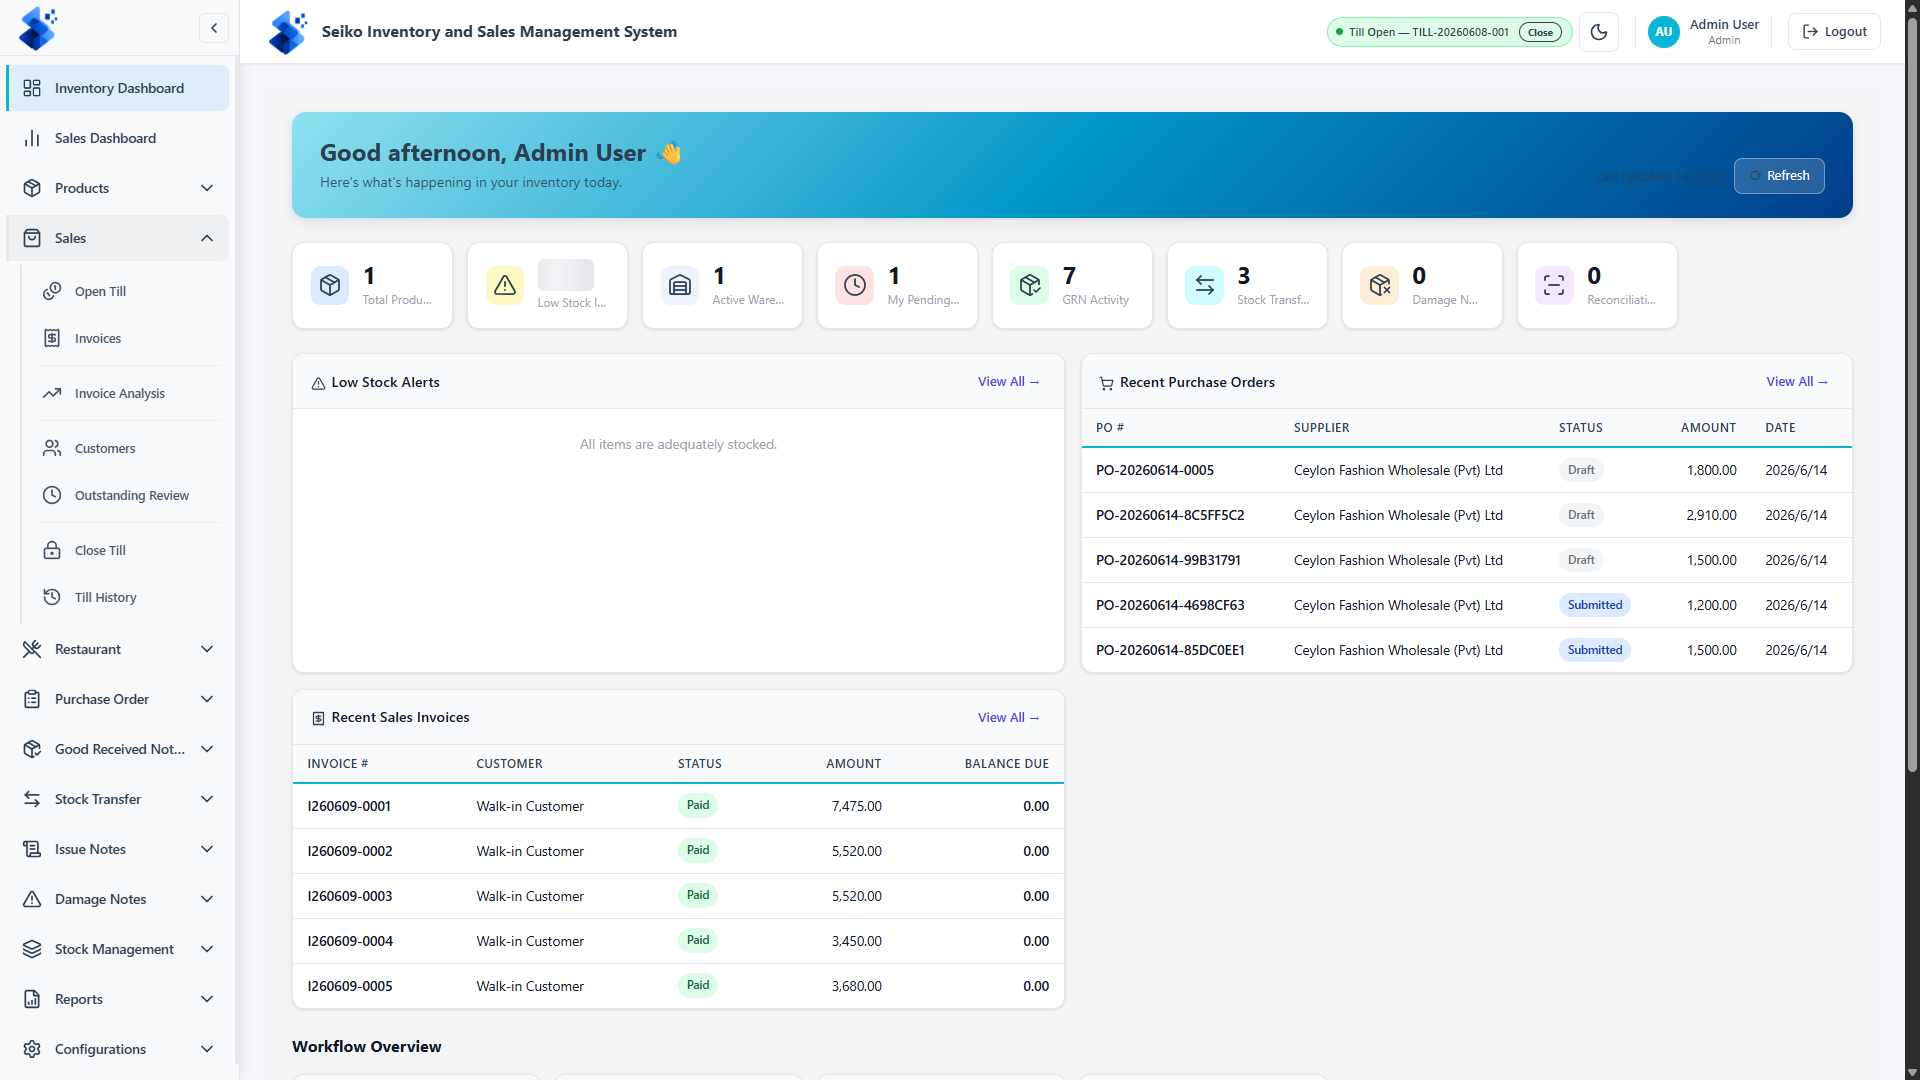Expand the Damage Notes menu
Image resolution: width=1920 pixels, height=1080 pixels.
pos(117,899)
